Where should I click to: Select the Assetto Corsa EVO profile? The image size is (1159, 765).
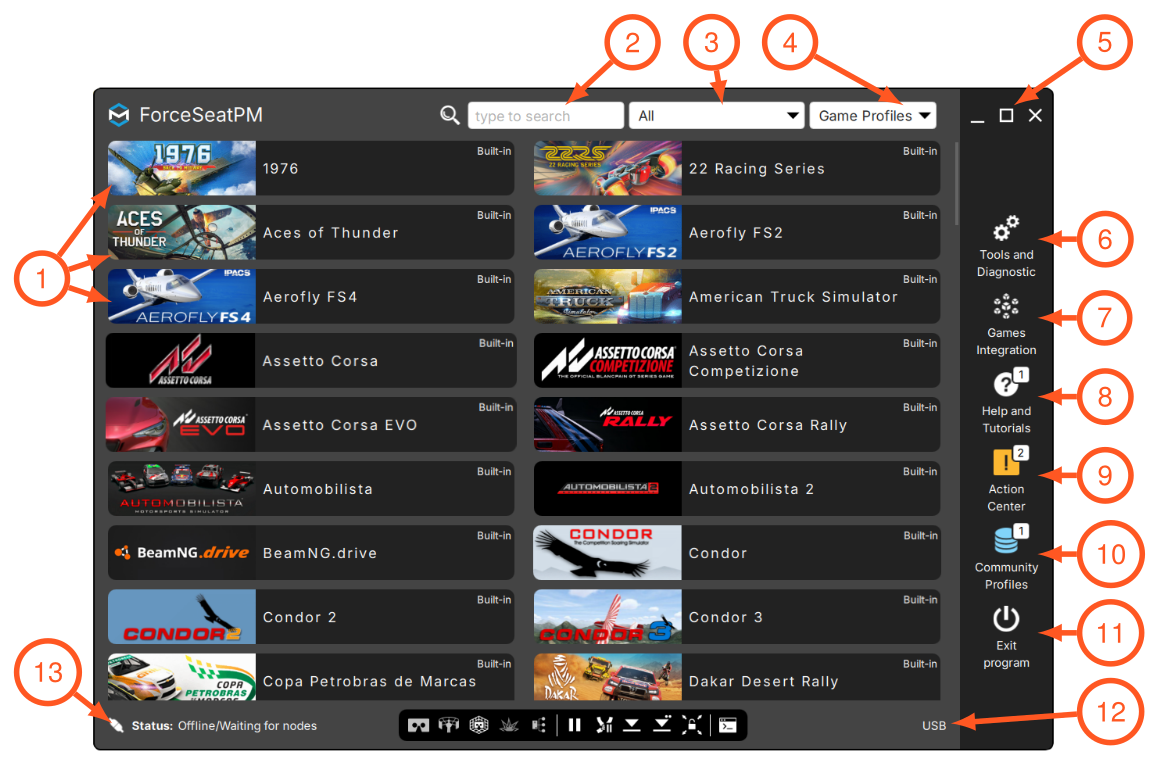[x=311, y=424]
